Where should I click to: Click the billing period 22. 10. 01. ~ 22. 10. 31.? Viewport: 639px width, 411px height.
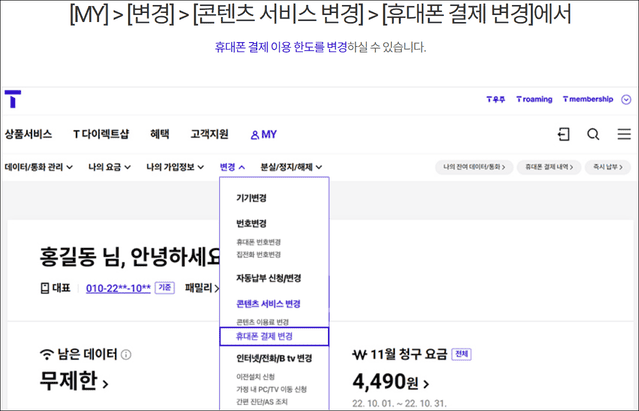pyautogui.click(x=399, y=403)
